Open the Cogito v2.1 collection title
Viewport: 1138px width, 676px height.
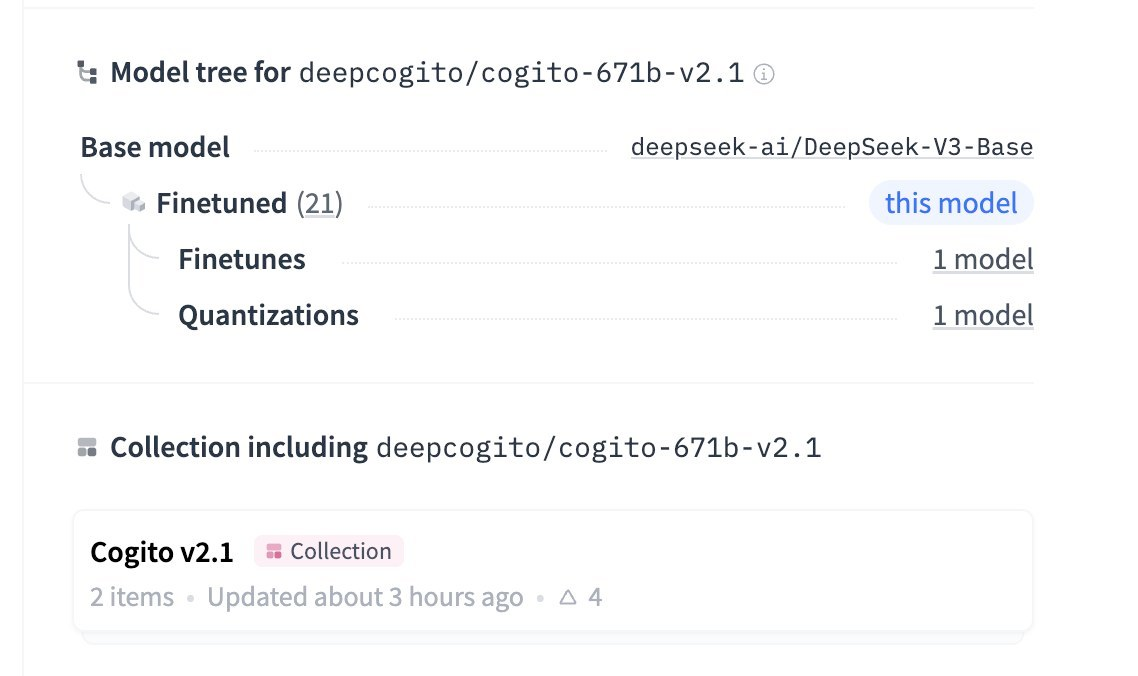162,552
